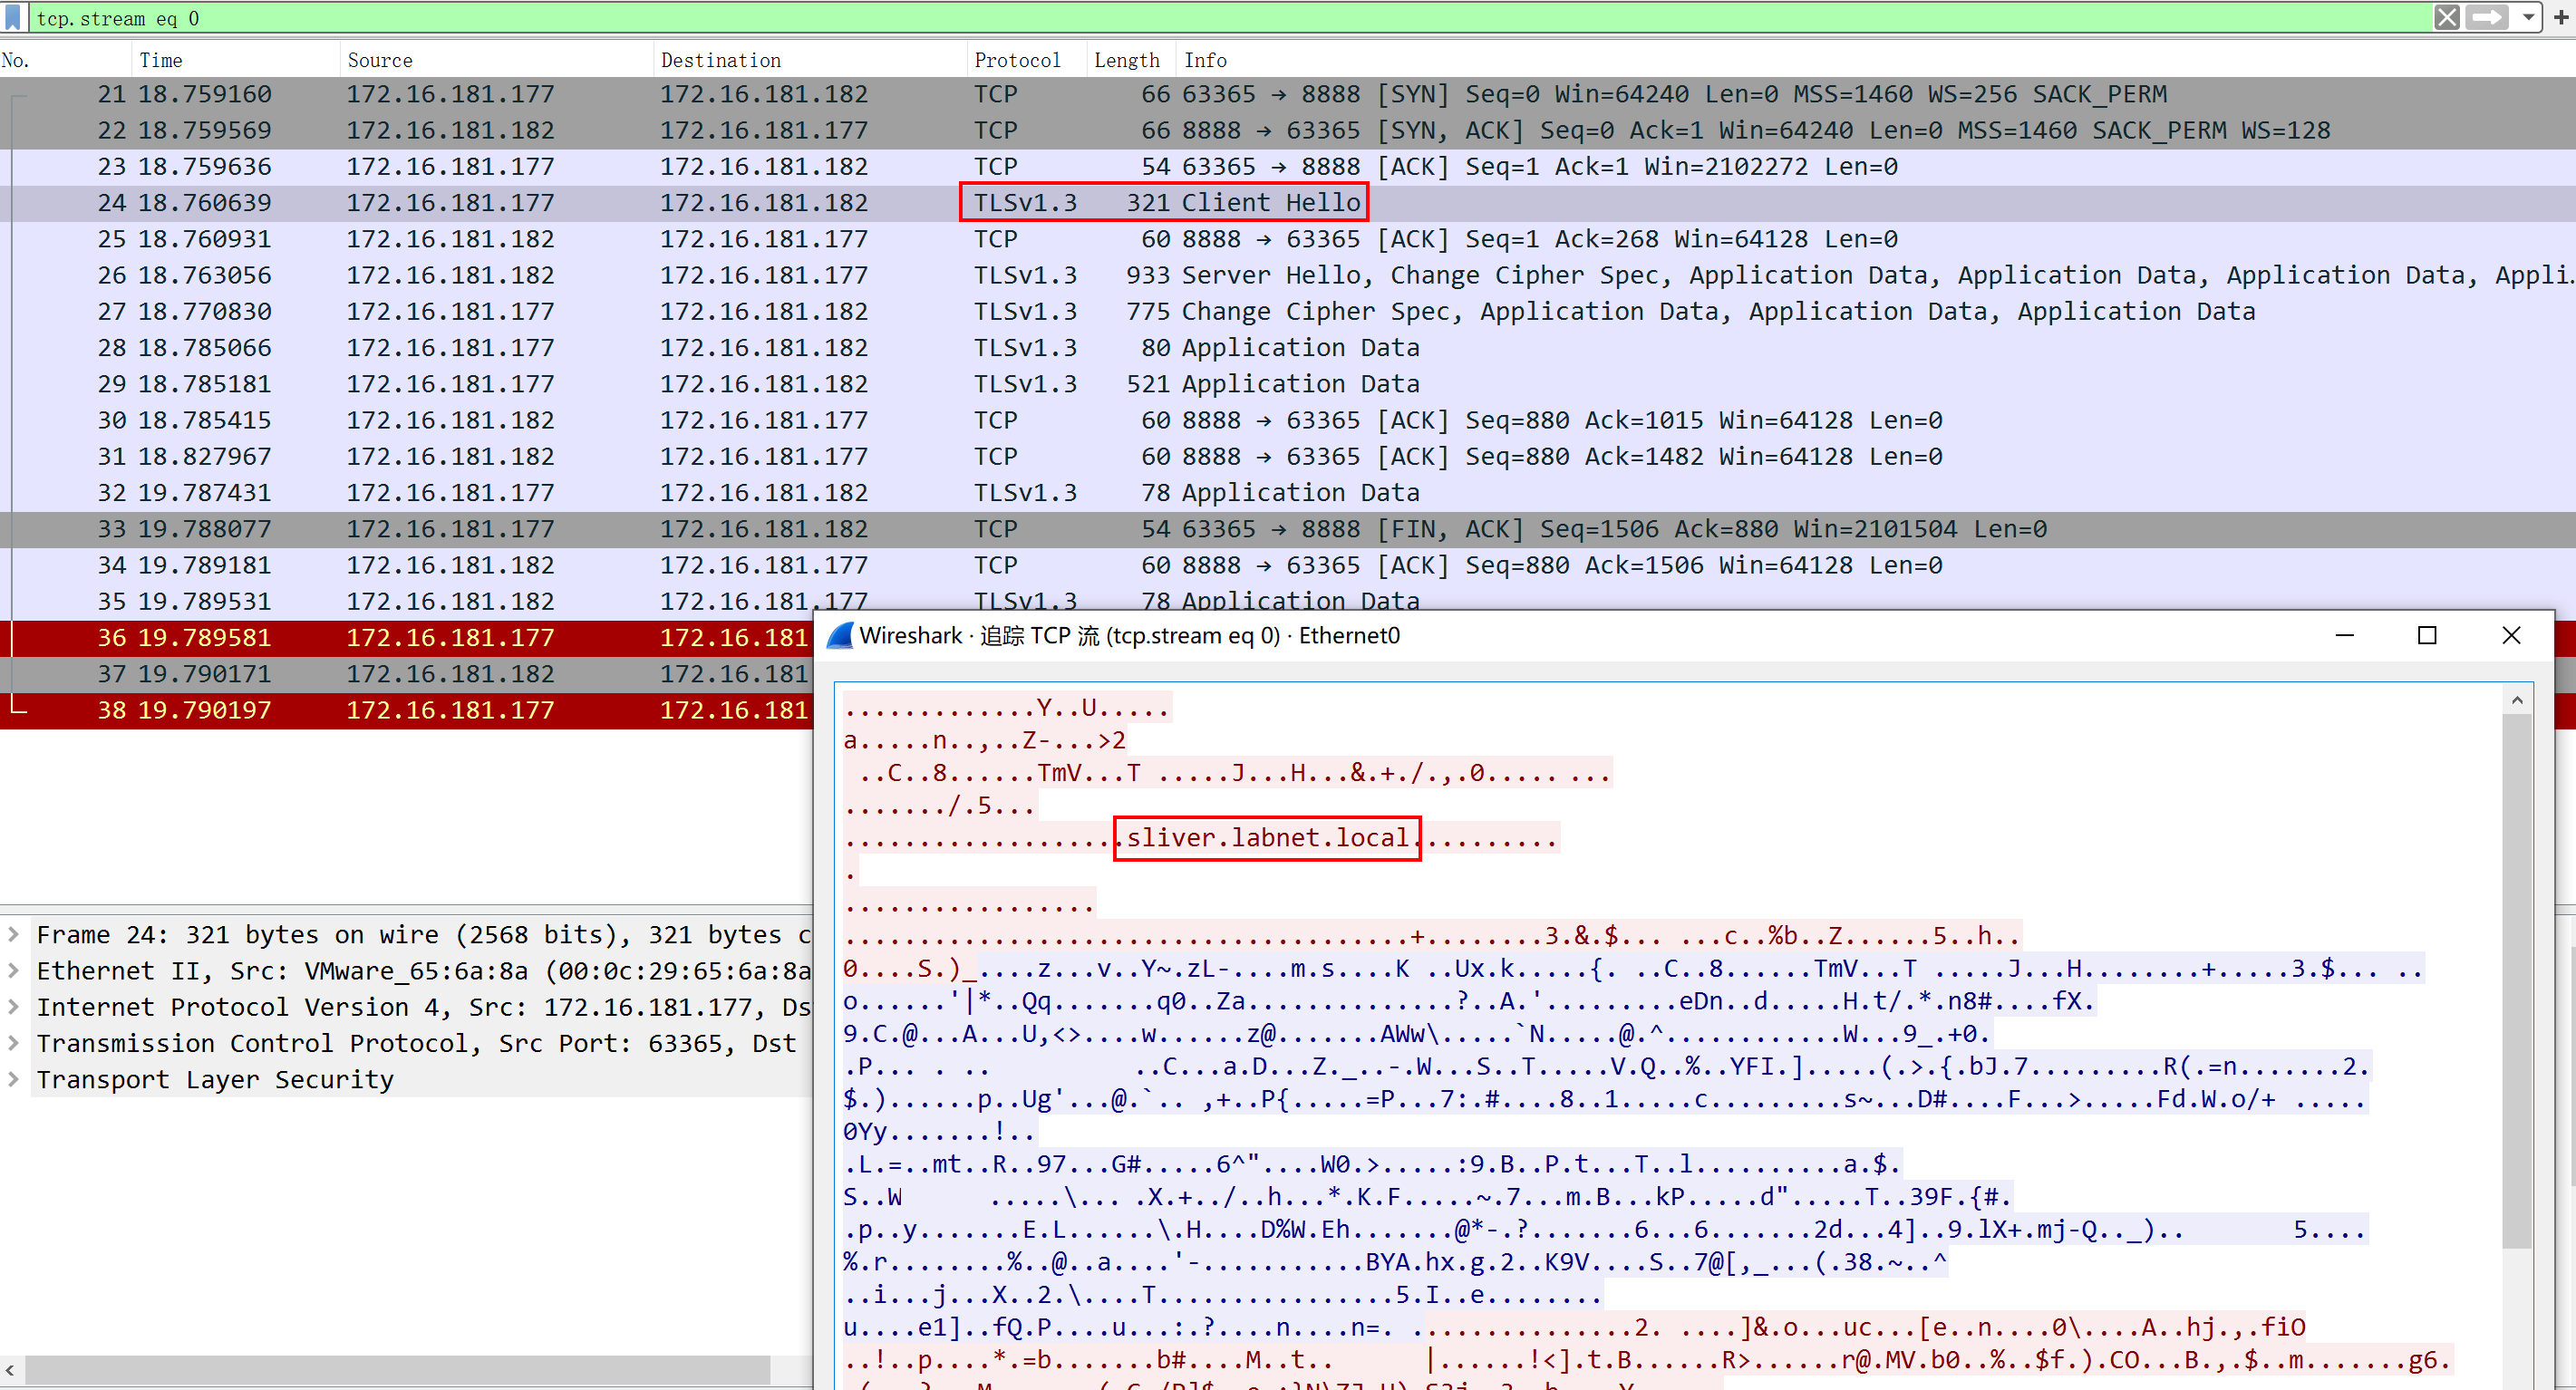Select packet 34 Ack=1506 row
Image resolution: width=2576 pixels, height=1390 pixels.
click(1288, 565)
